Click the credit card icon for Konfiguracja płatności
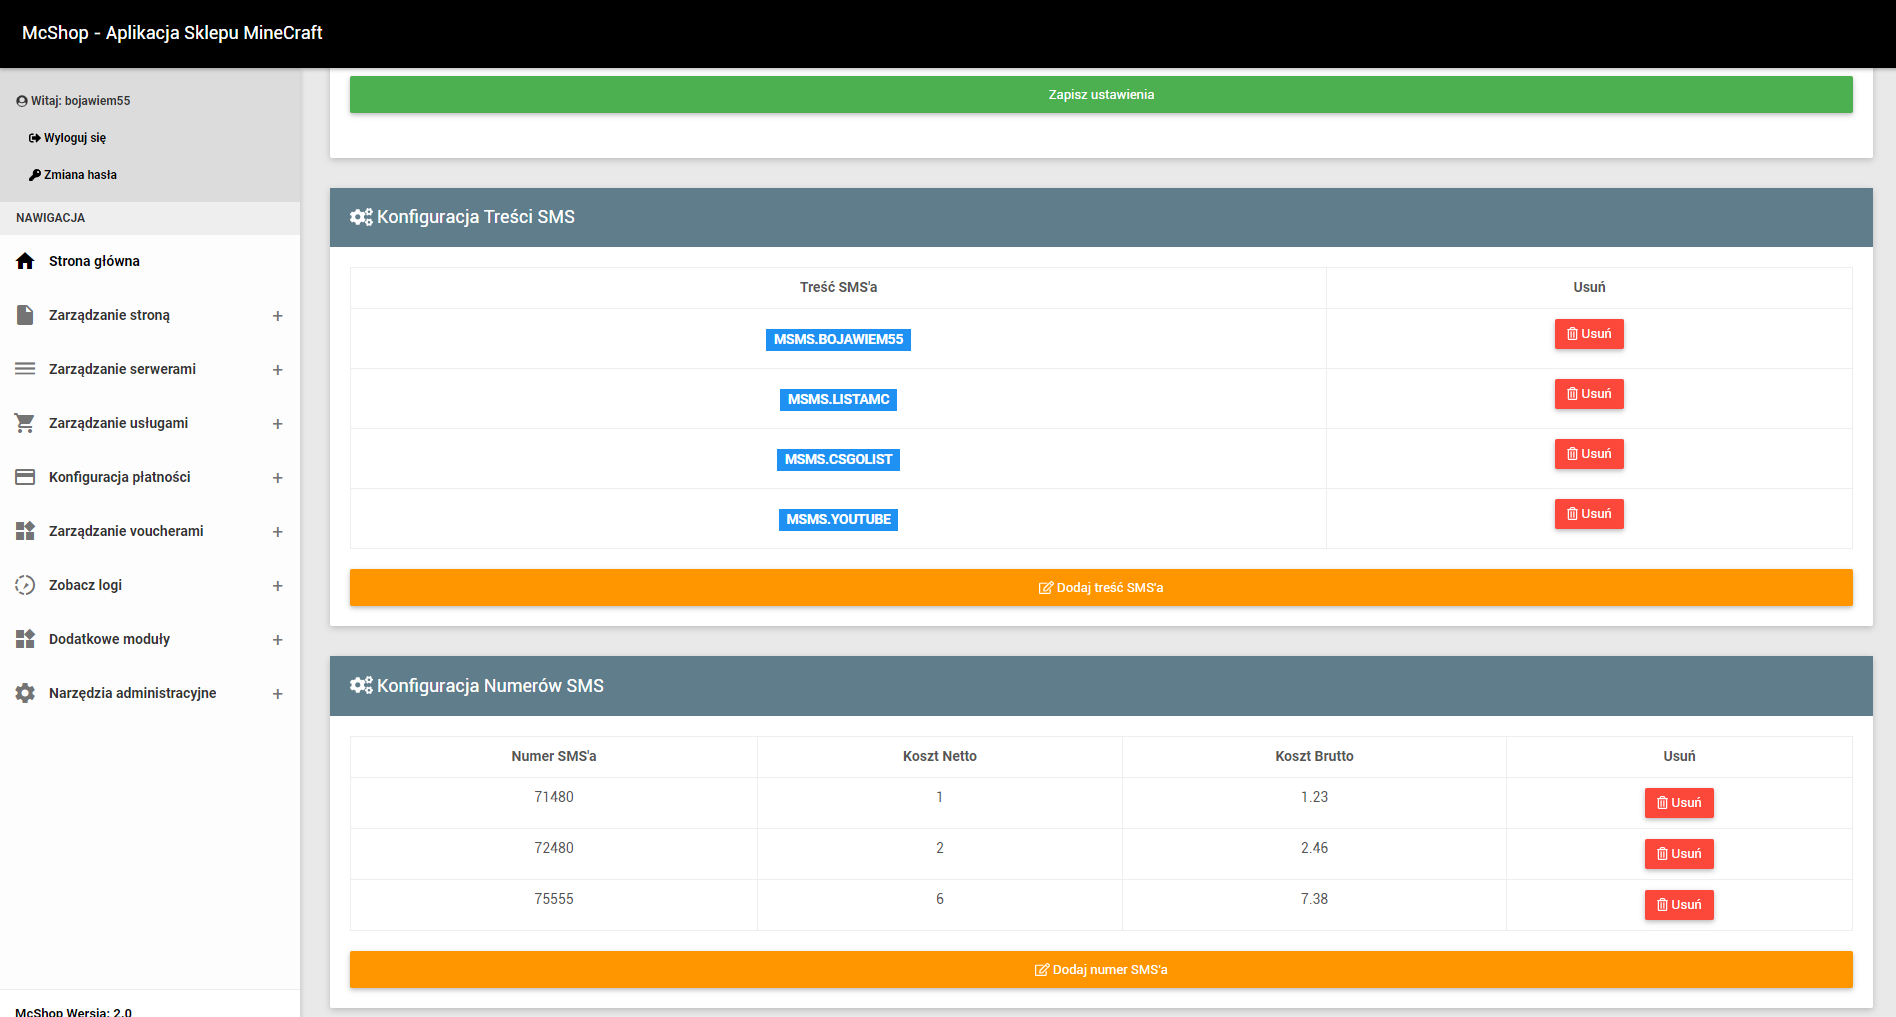Viewport: 1896px width, 1017px height. pyautogui.click(x=25, y=477)
